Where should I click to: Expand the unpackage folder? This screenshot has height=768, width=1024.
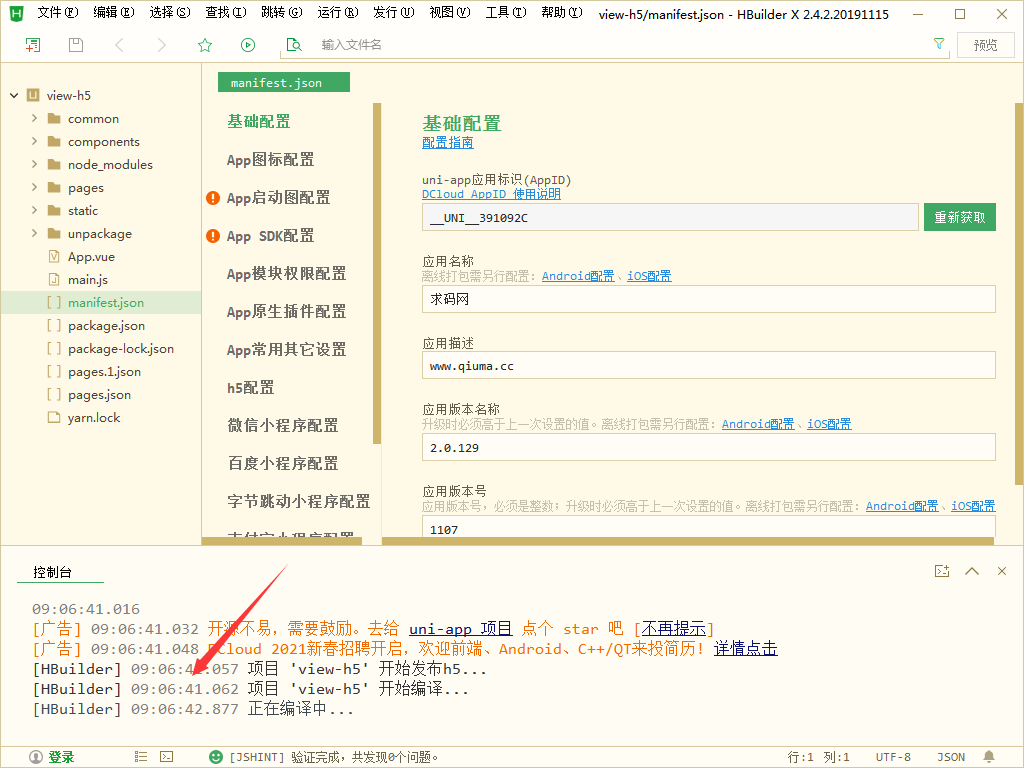[35, 233]
